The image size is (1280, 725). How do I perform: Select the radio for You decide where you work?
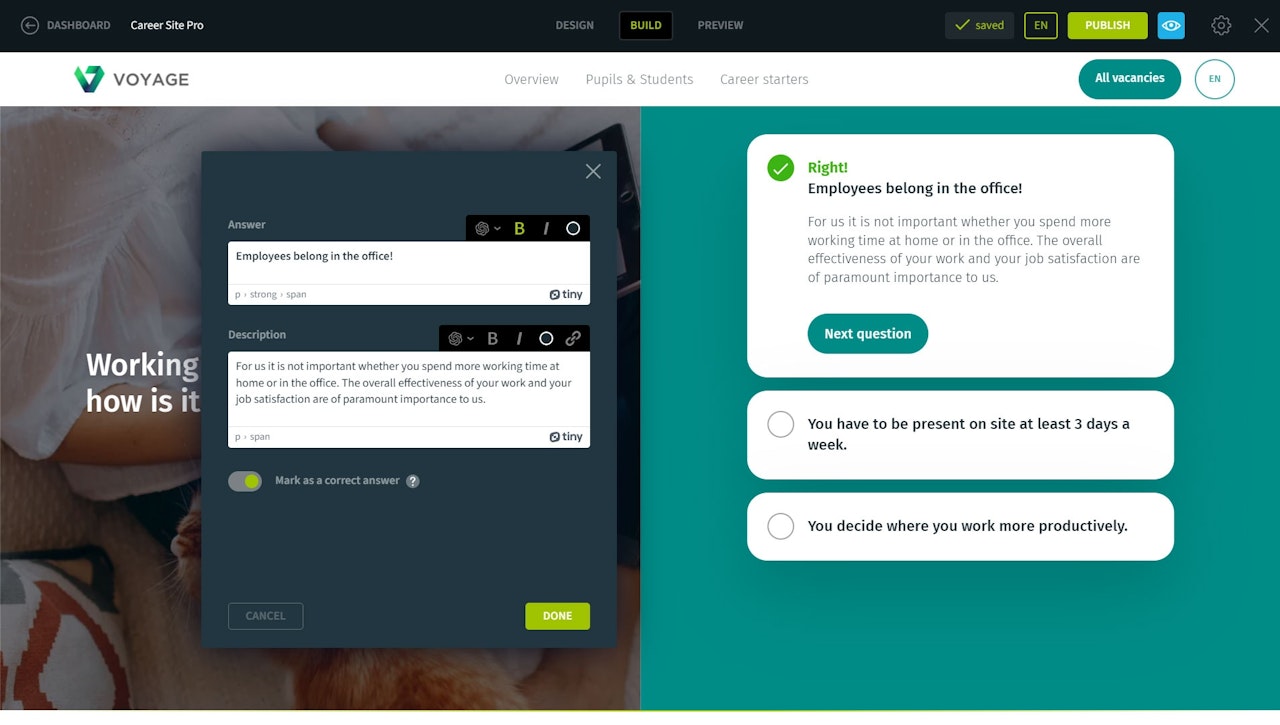pyautogui.click(x=780, y=526)
